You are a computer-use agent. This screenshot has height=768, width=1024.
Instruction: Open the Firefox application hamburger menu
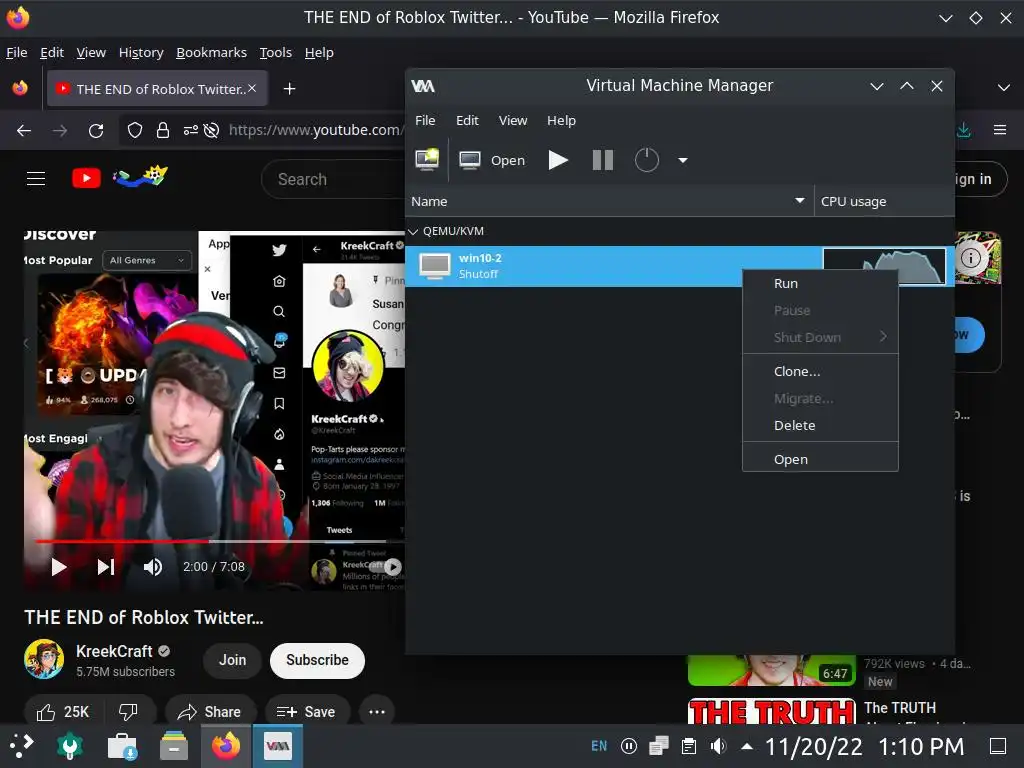[x=1000, y=130]
